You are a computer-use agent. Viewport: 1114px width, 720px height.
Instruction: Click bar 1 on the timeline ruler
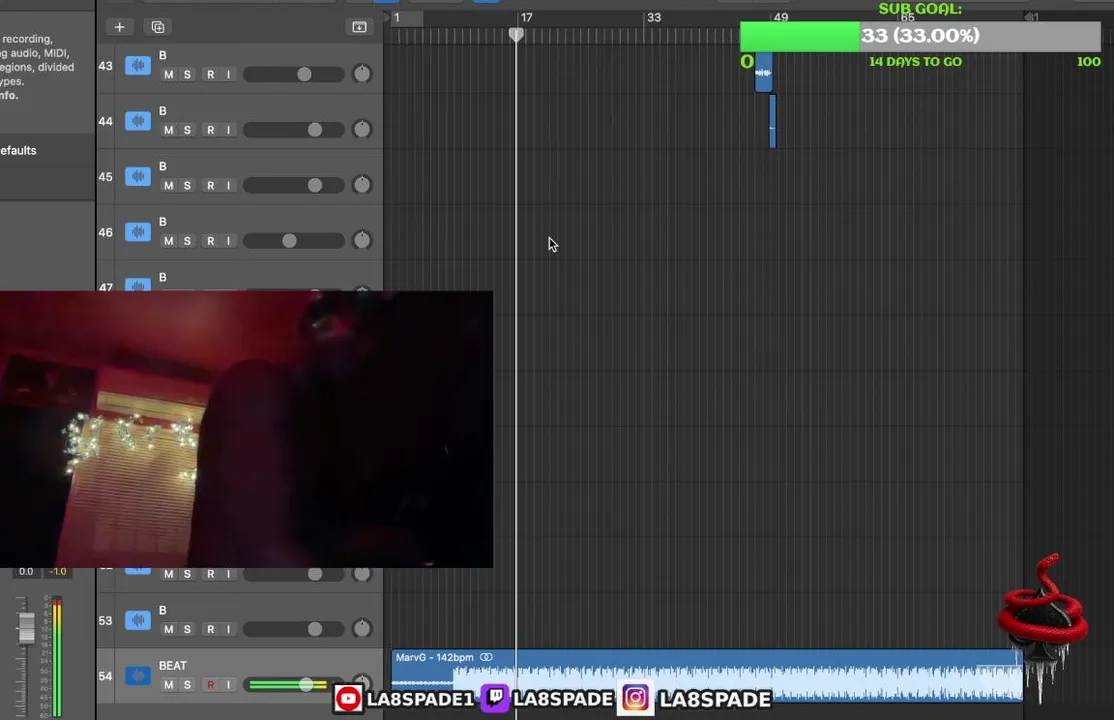click(x=396, y=17)
